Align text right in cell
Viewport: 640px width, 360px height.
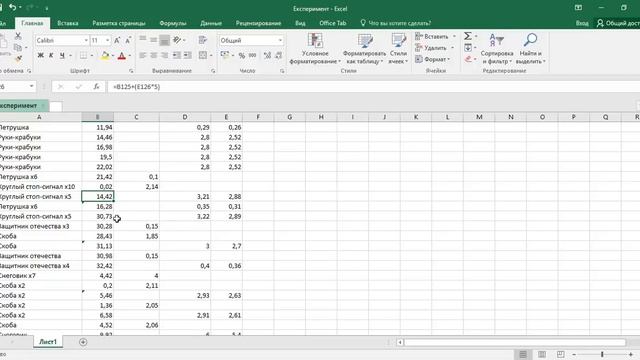[164, 56]
